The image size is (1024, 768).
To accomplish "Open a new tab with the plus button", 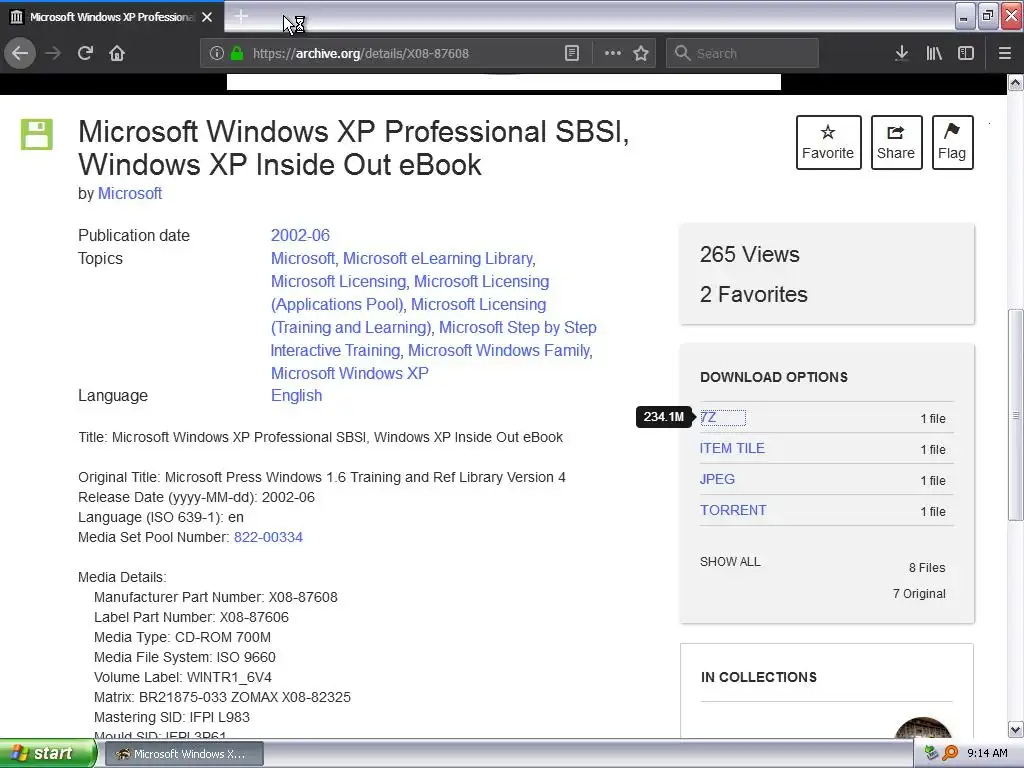I will [240, 16].
